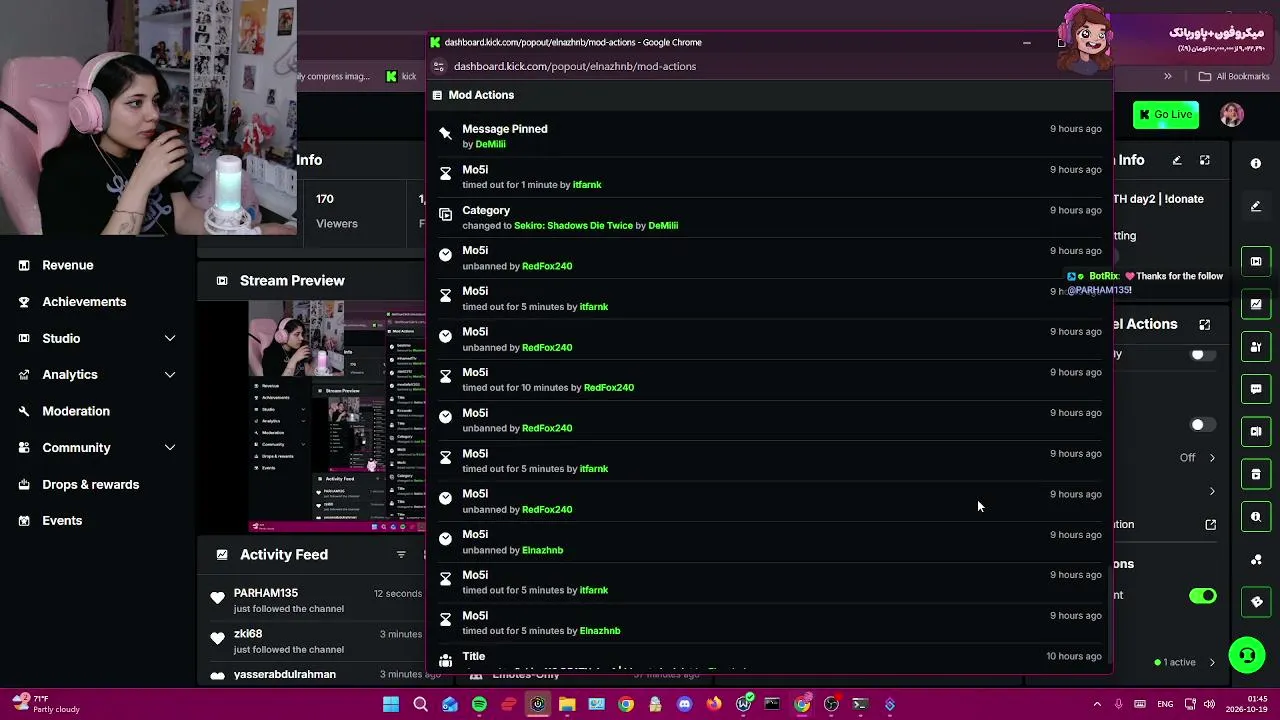The height and width of the screenshot is (720, 1280).
Task: Open Events in the sidebar
Action: point(62,521)
